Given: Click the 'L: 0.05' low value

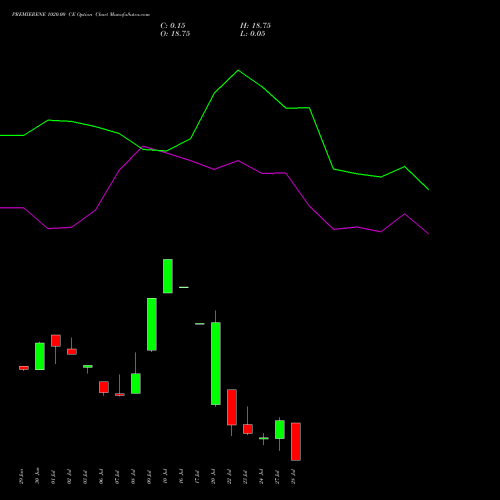Looking at the screenshot, I should [x=253, y=34].
